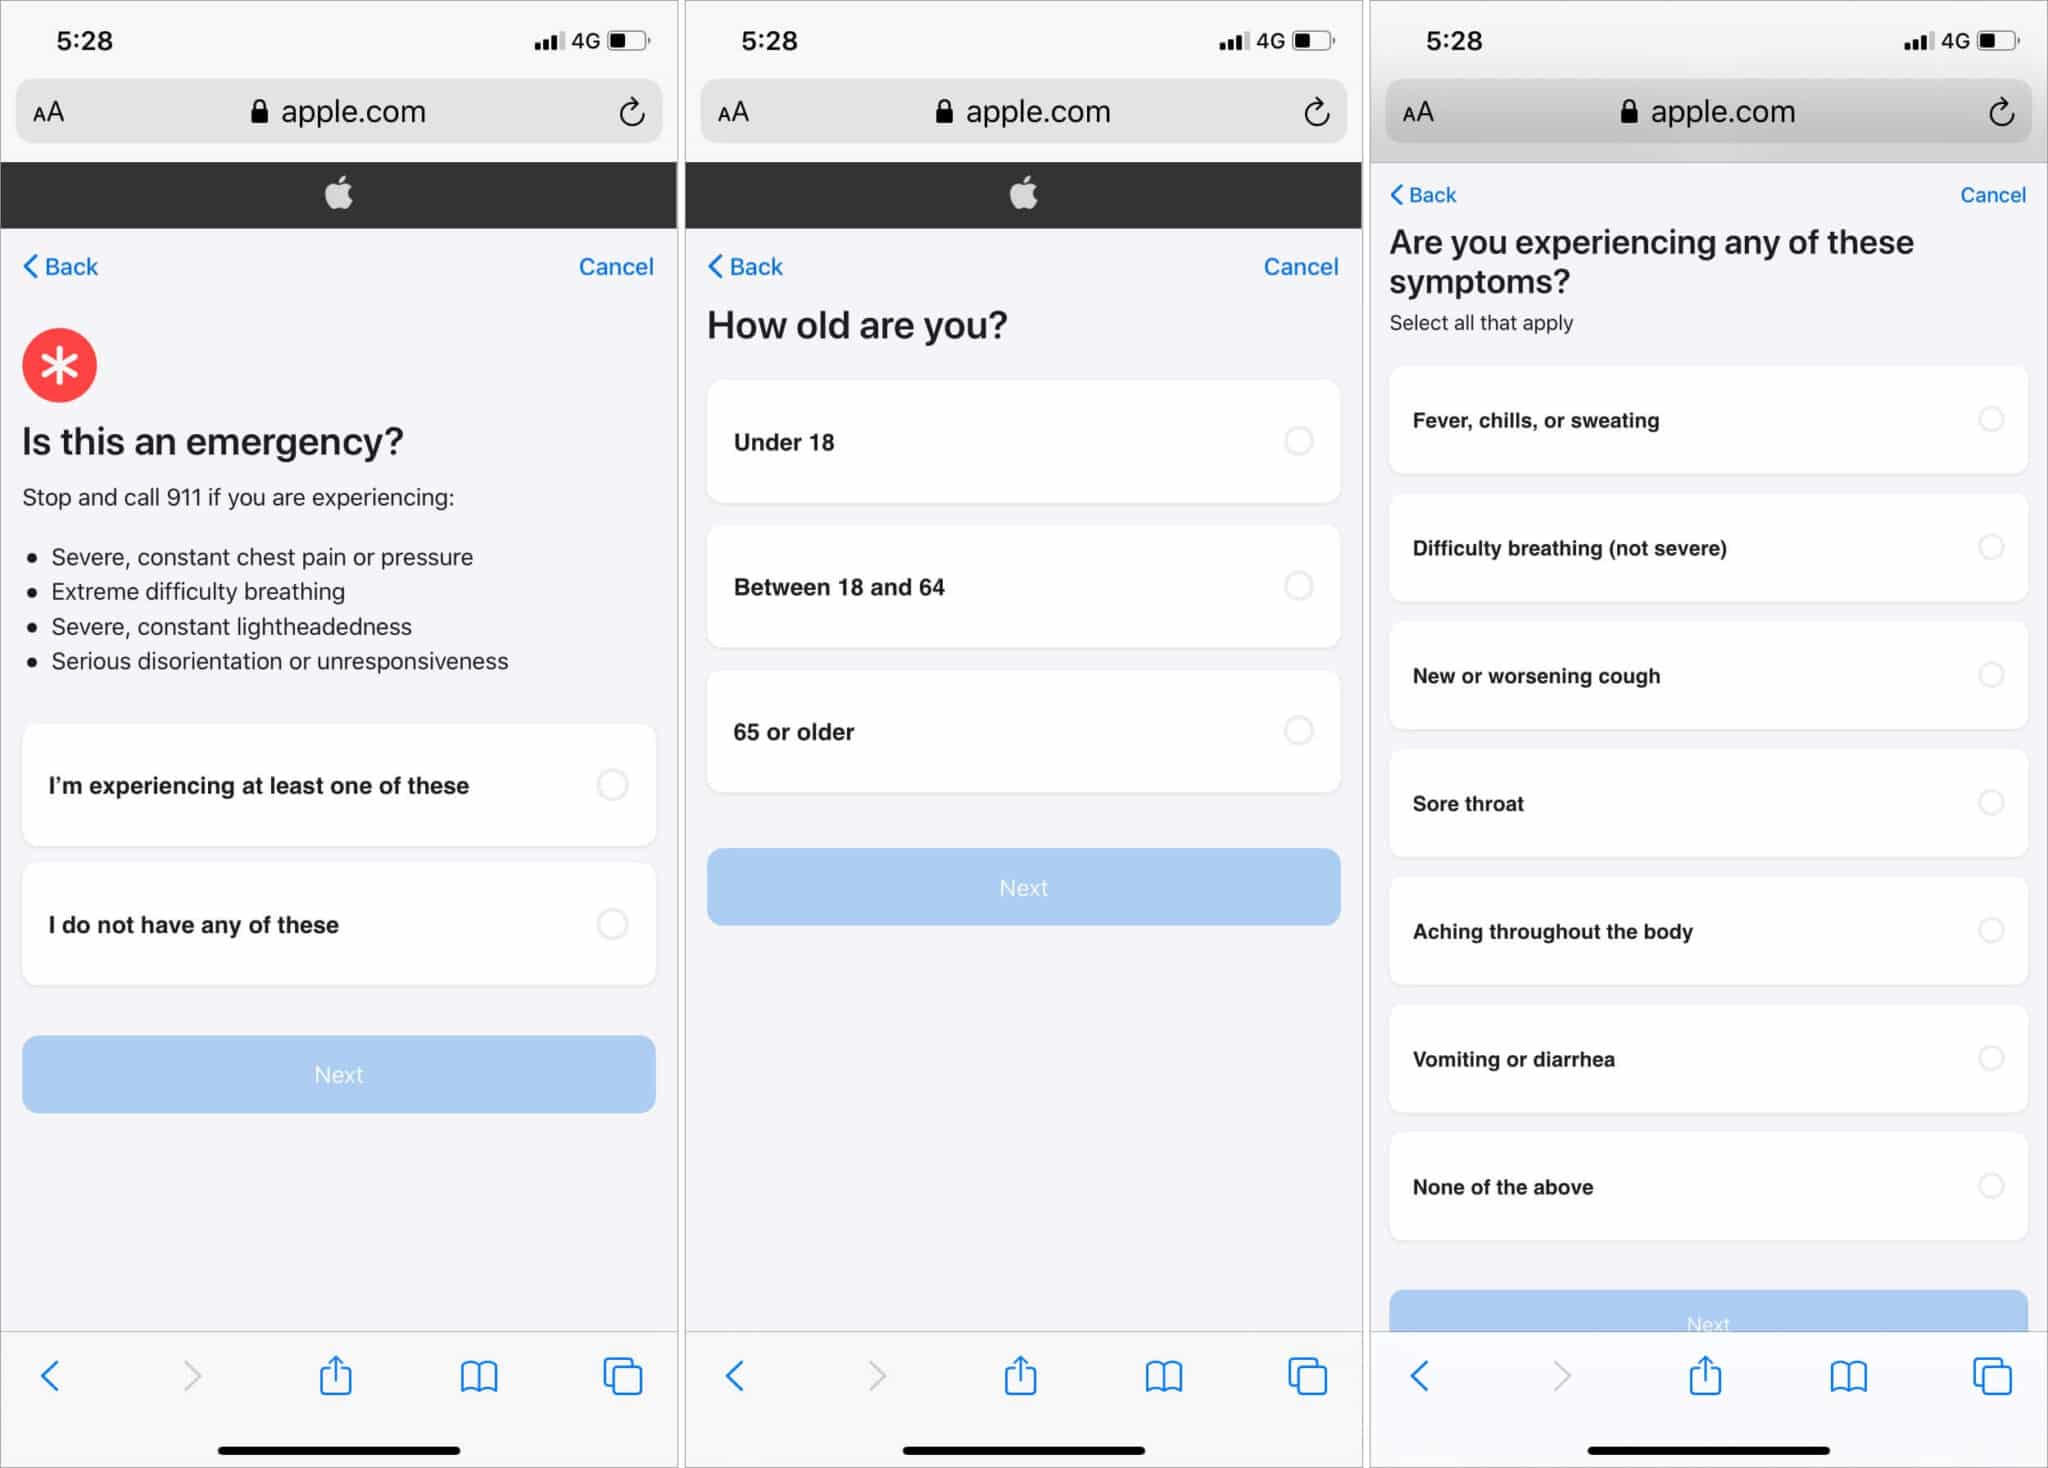This screenshot has width=2048, height=1468.
Task: Select 'Under 18' age option
Action: pos(1022,442)
